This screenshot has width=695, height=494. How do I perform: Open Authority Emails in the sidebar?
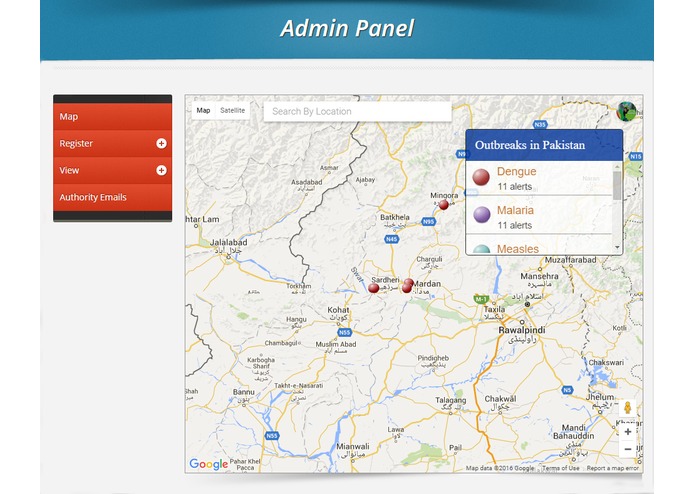point(113,198)
